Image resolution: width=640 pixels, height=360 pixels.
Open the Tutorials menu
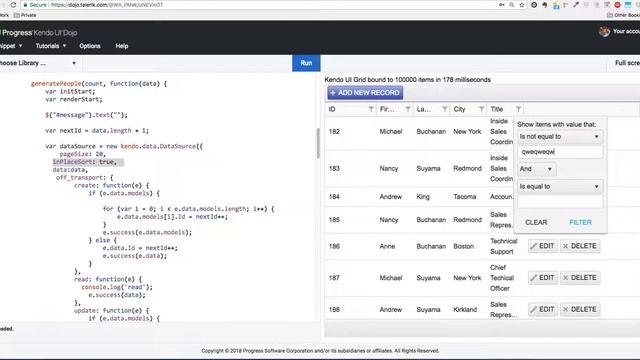[x=51, y=46]
